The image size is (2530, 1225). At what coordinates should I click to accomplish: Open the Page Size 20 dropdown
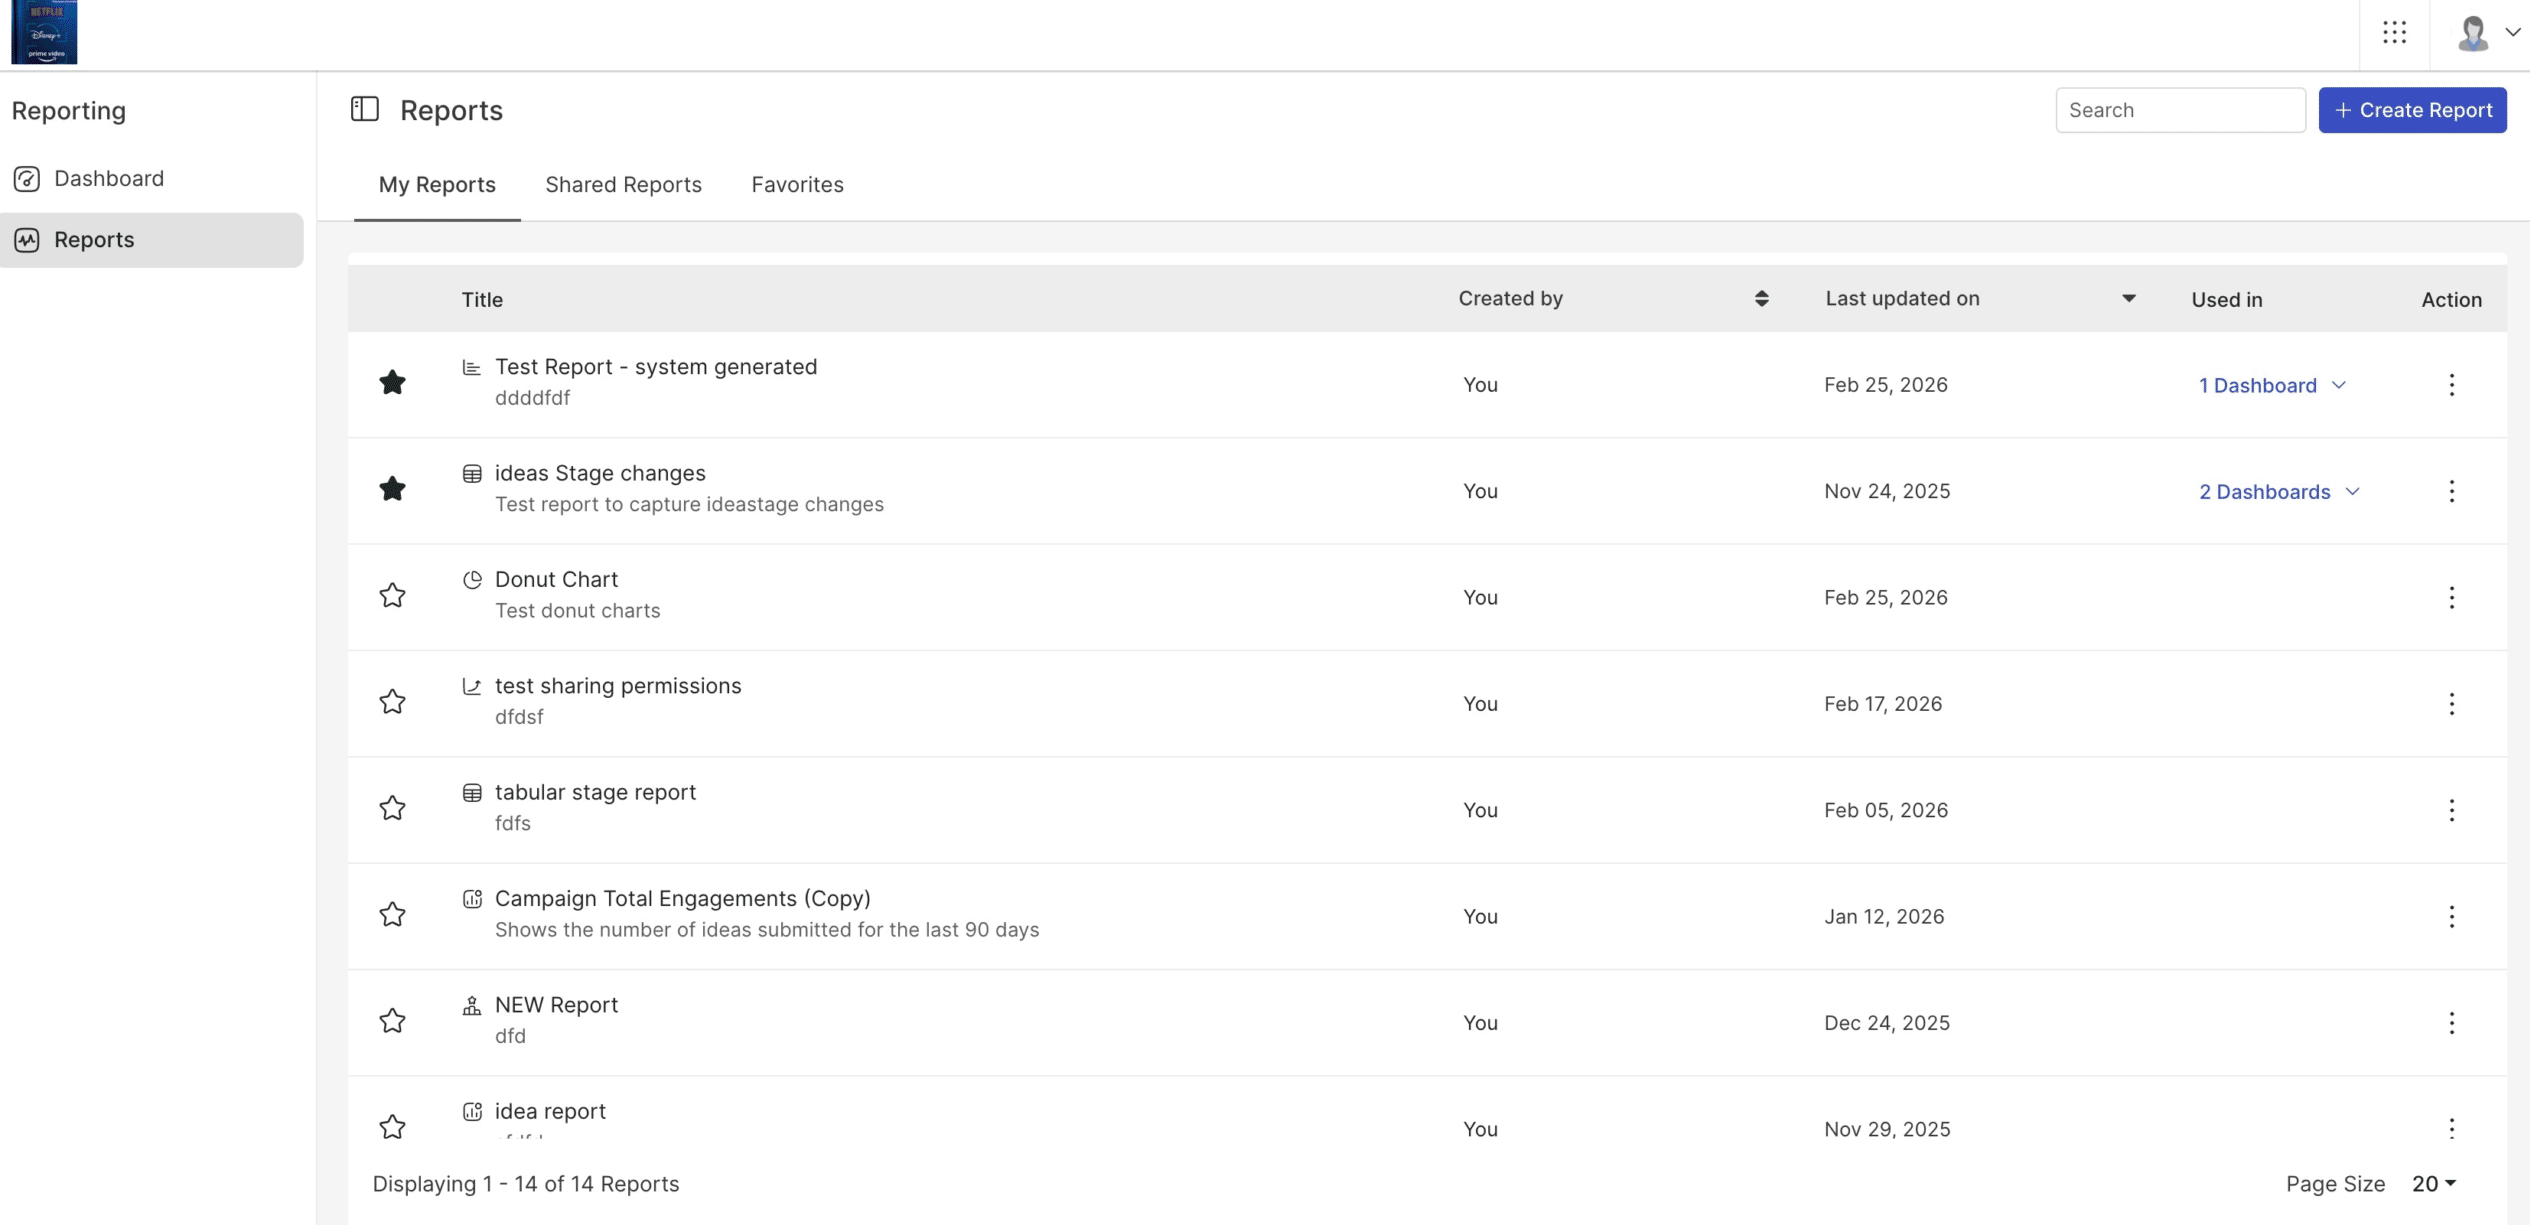point(2433,1184)
